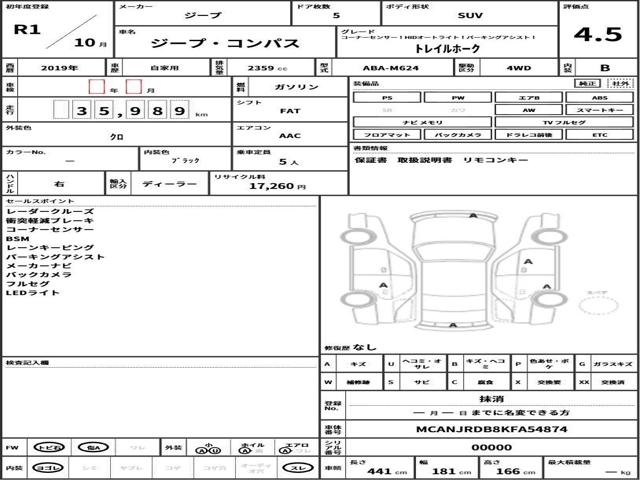
Task: Select the 純正 legend box
Action: (x=588, y=84)
